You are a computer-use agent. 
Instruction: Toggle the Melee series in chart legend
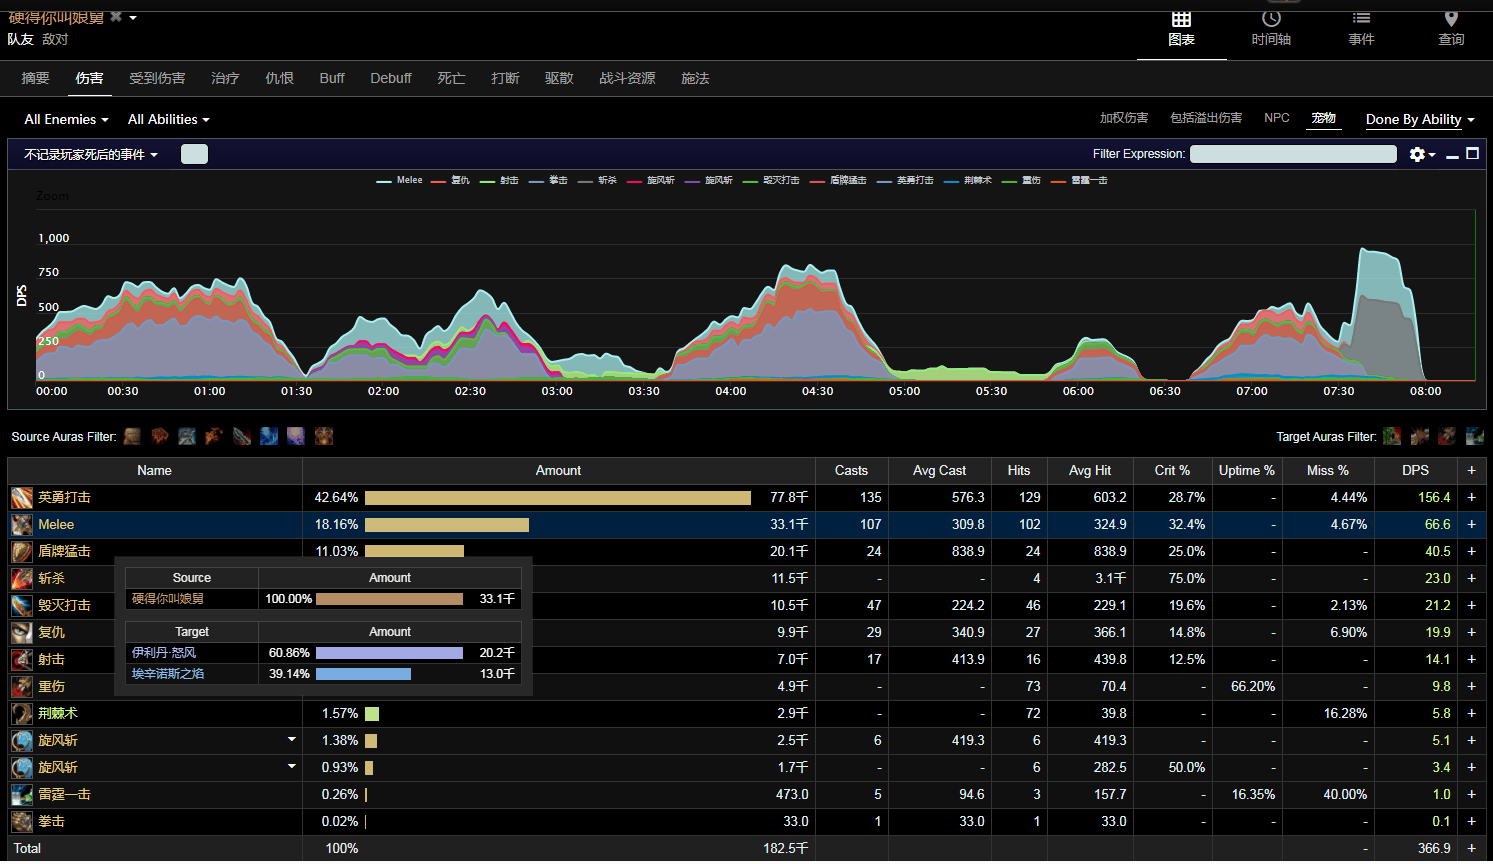tap(400, 180)
